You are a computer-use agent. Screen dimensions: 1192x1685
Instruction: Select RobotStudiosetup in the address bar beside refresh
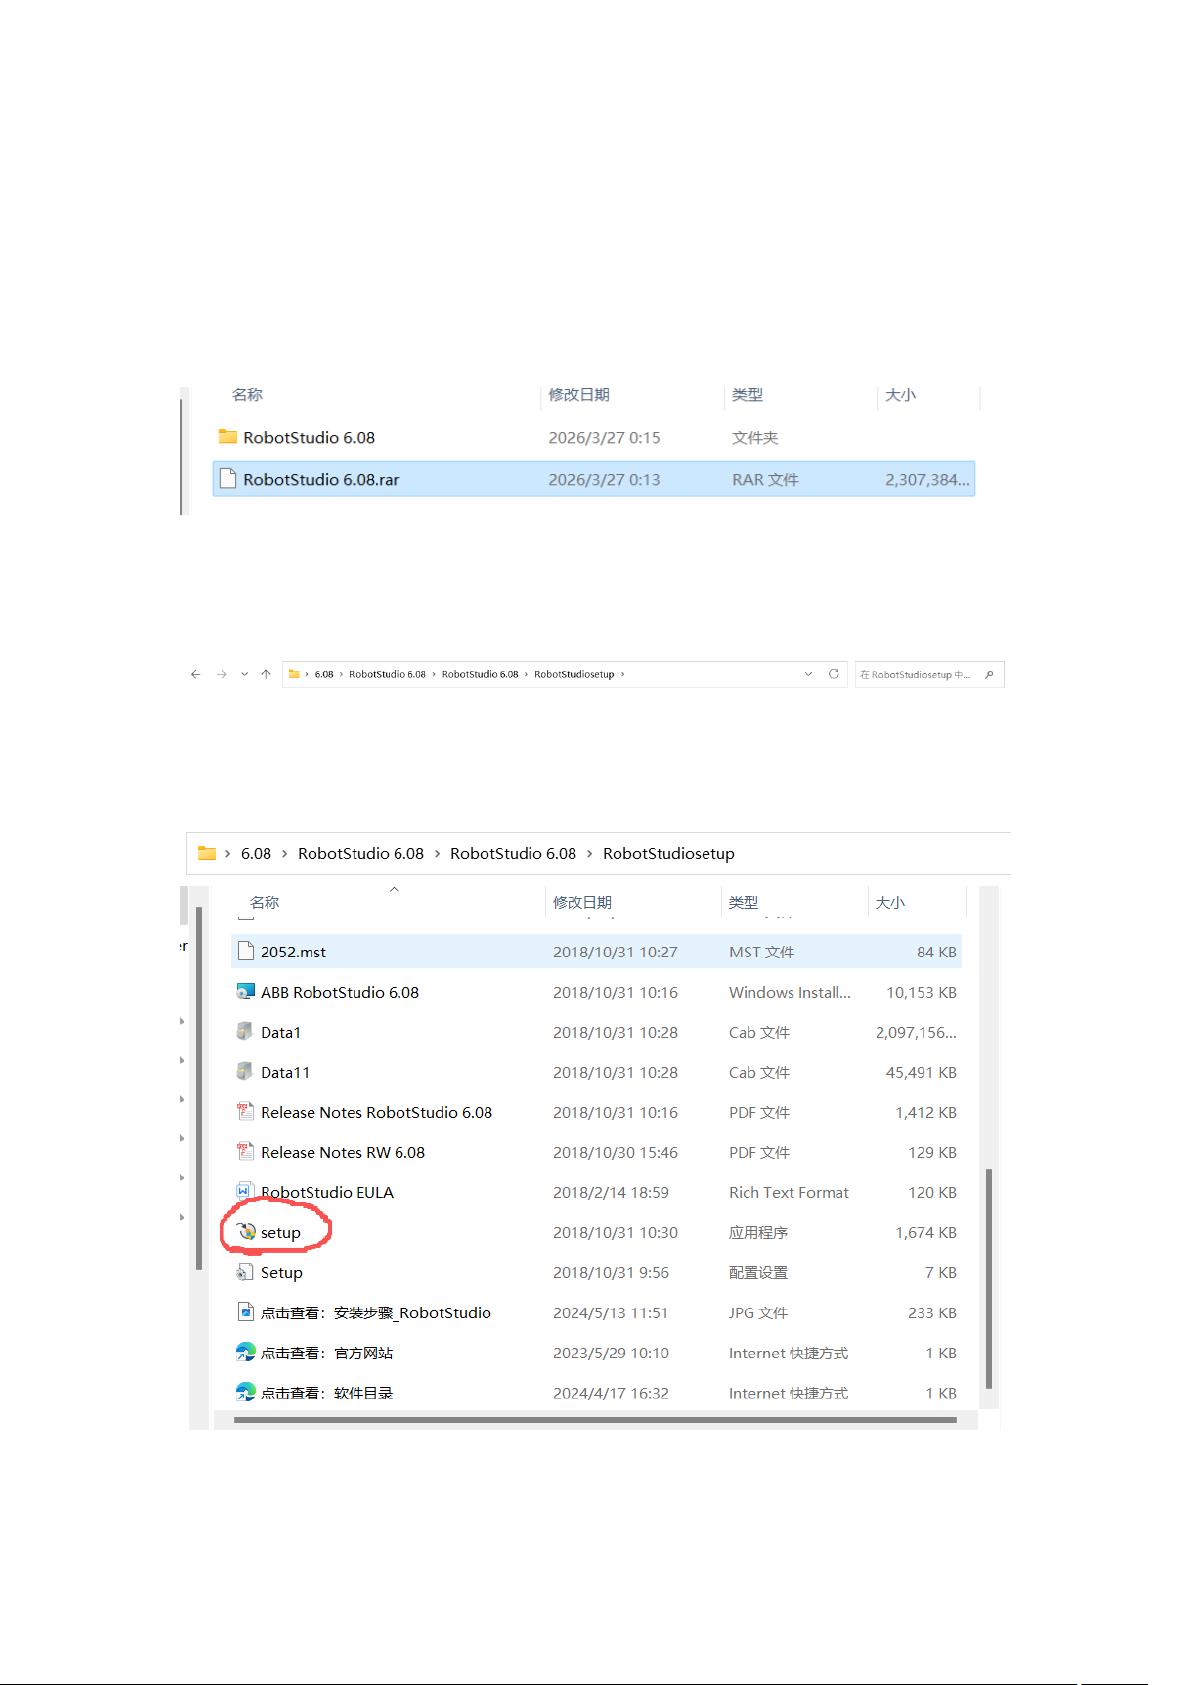pyautogui.click(x=574, y=674)
